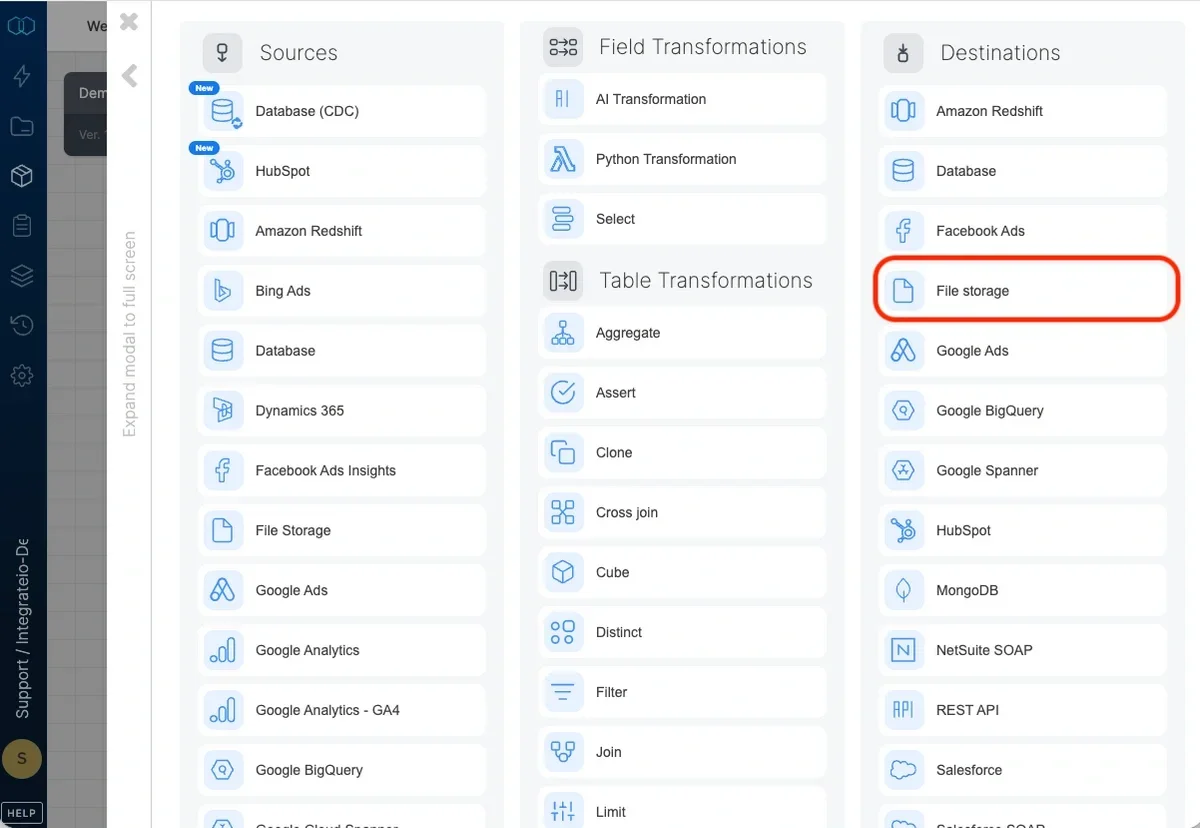The image size is (1200, 828).
Task: Click the HELP button
Action: click(x=22, y=813)
